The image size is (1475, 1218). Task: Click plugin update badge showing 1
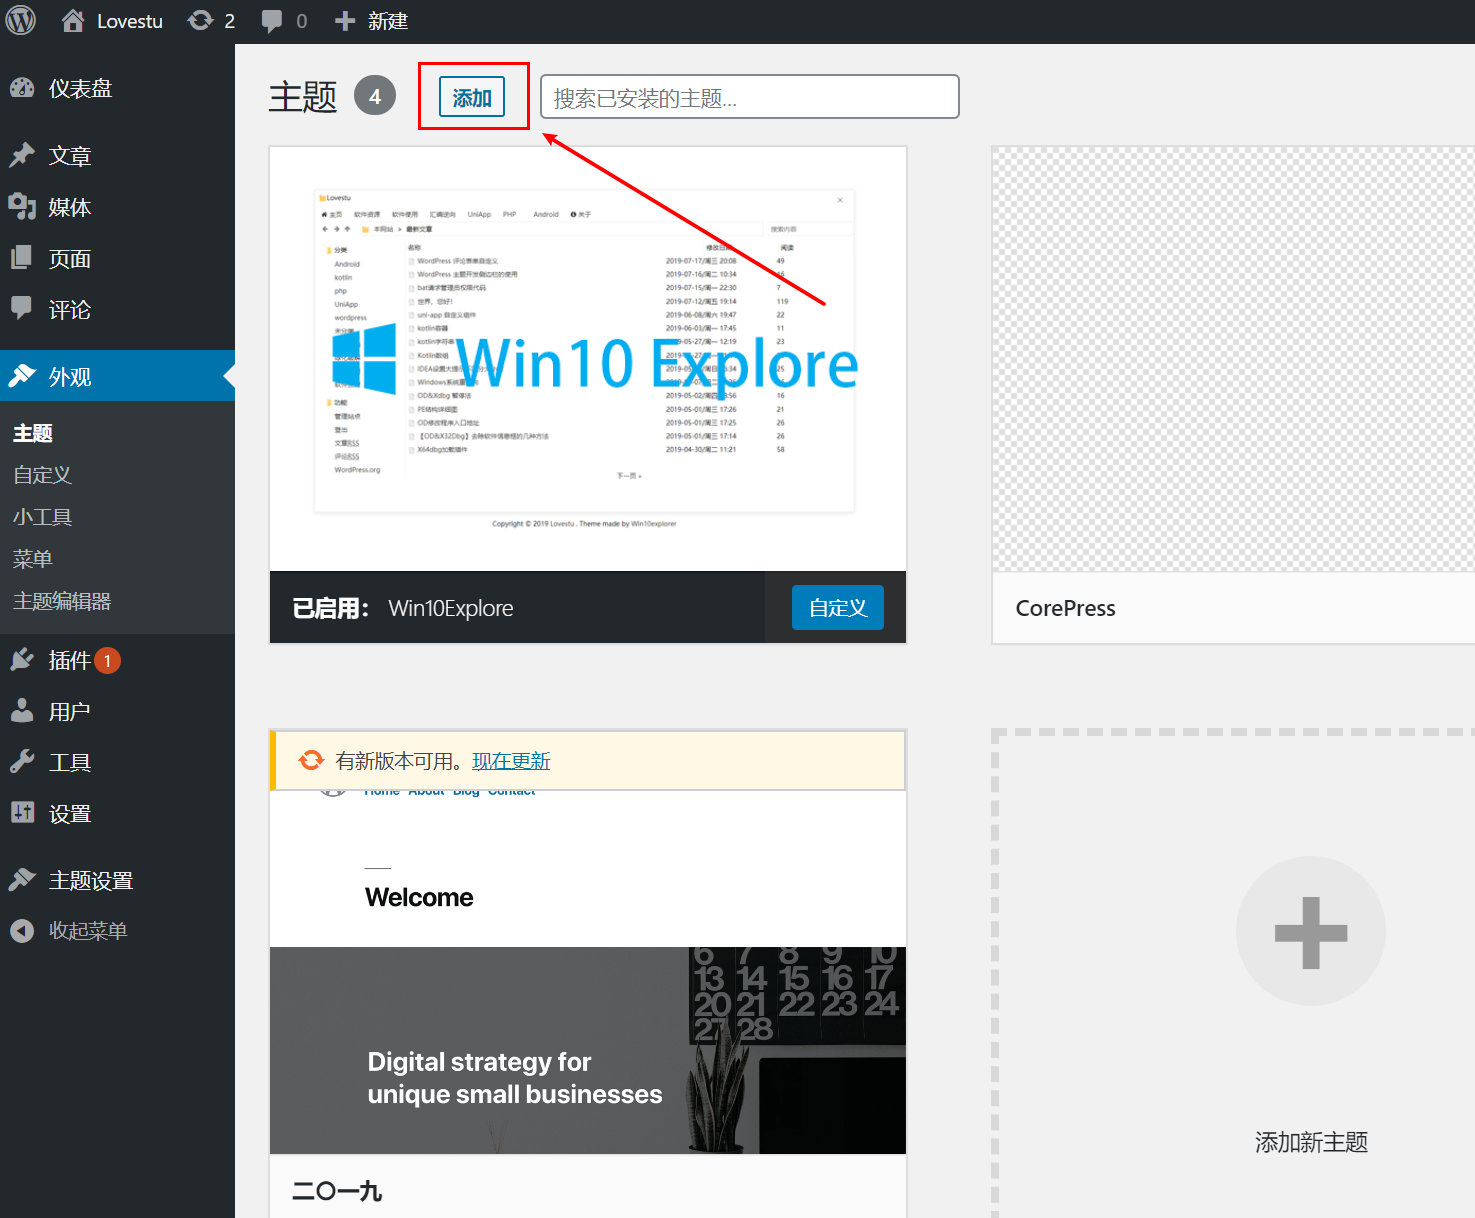click(107, 661)
